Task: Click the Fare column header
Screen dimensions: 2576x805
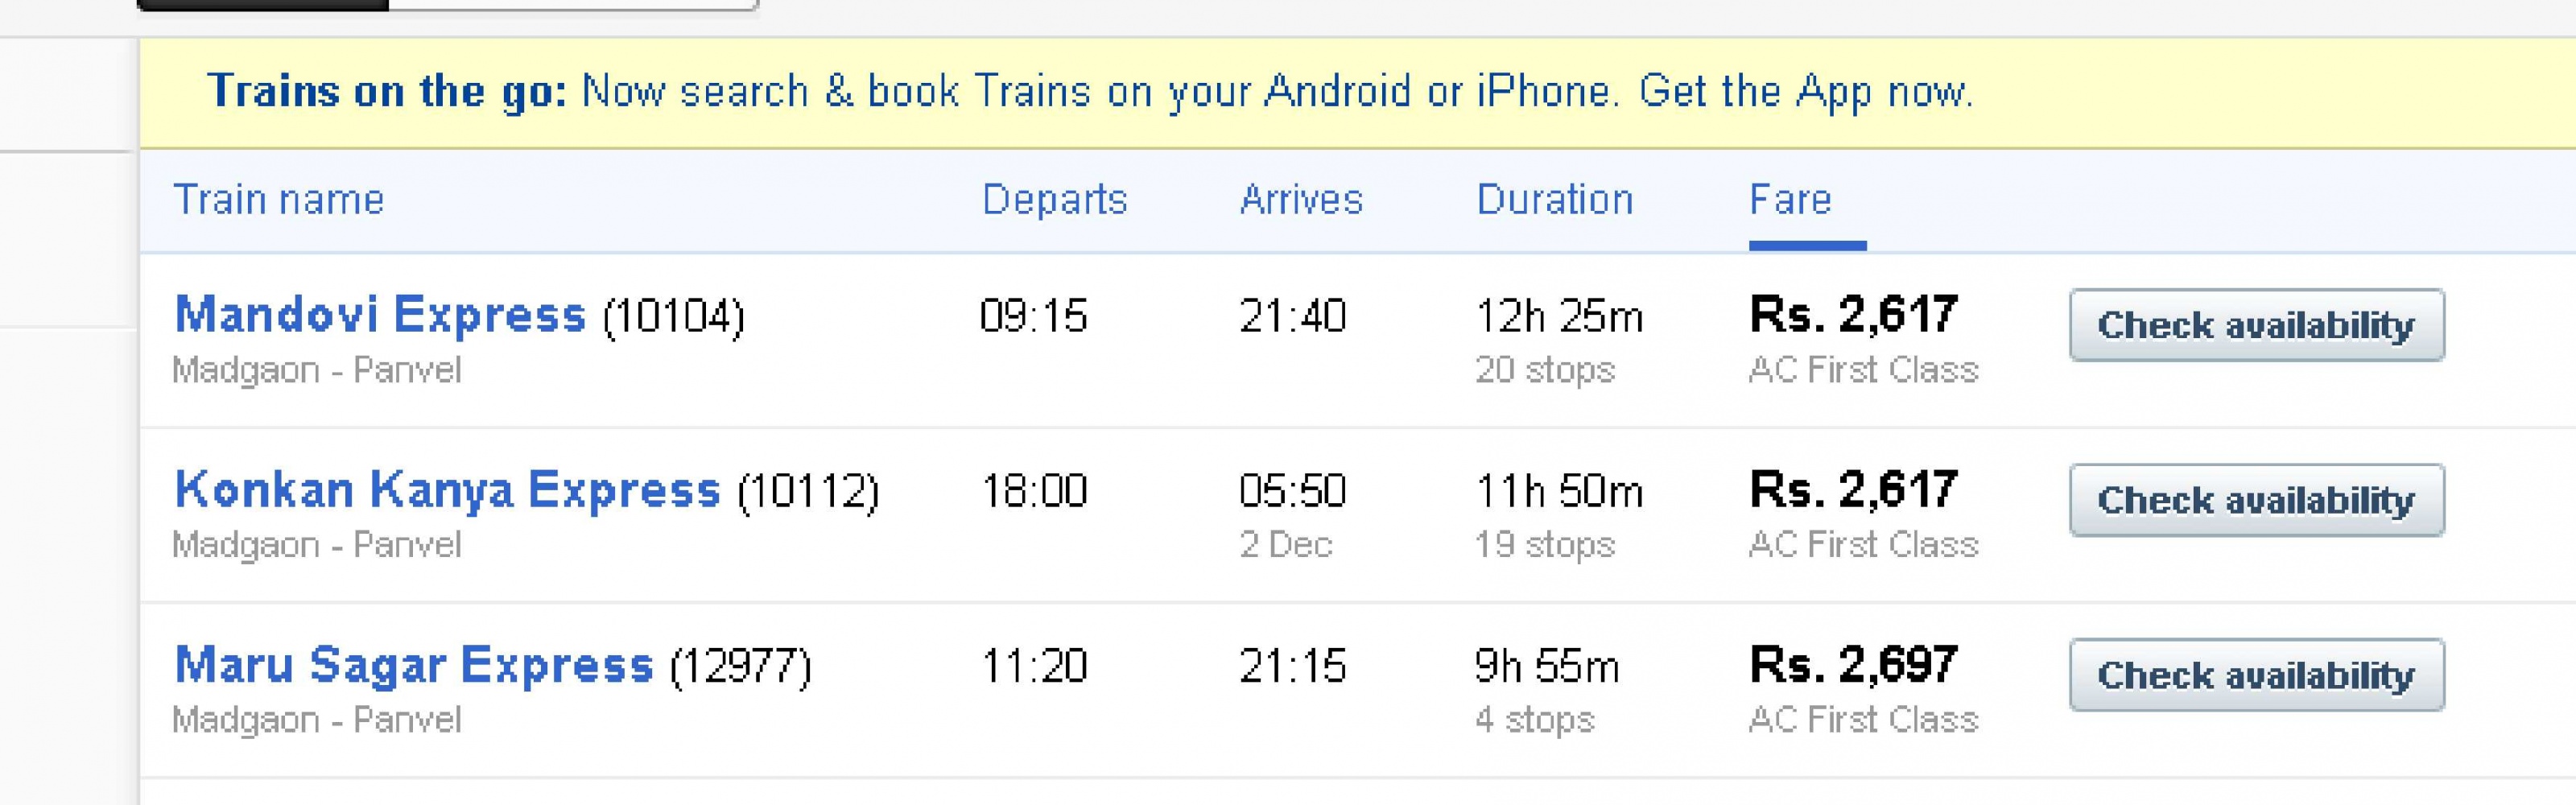Action: point(1790,200)
